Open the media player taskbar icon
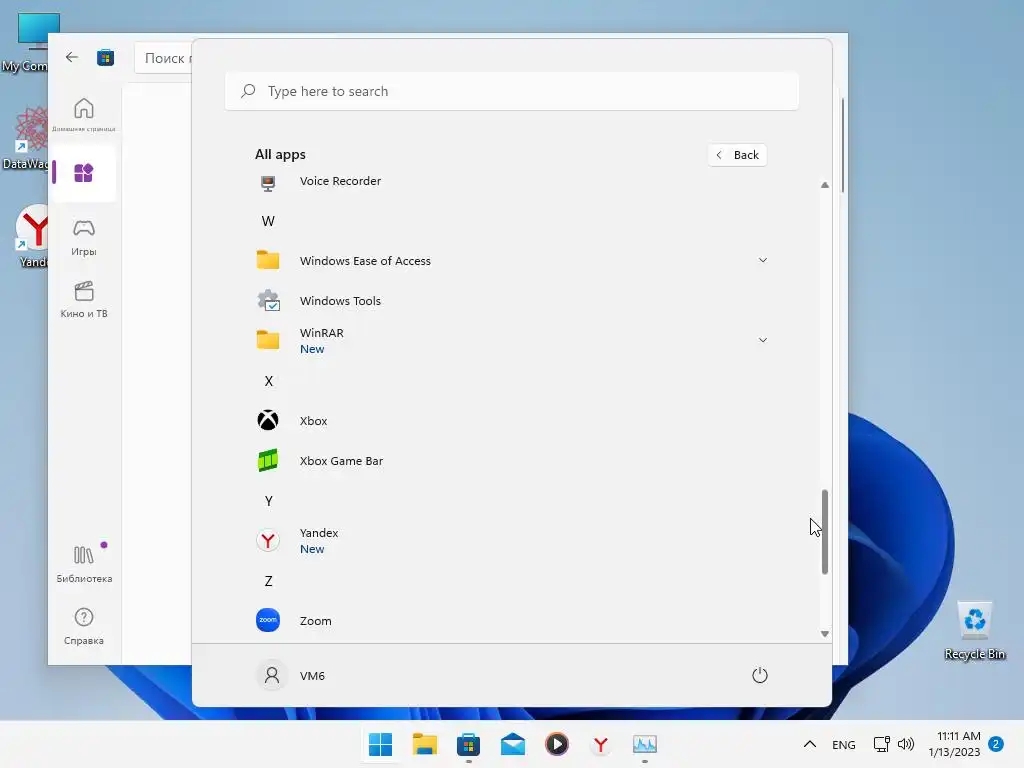This screenshot has width=1024, height=768. point(556,744)
